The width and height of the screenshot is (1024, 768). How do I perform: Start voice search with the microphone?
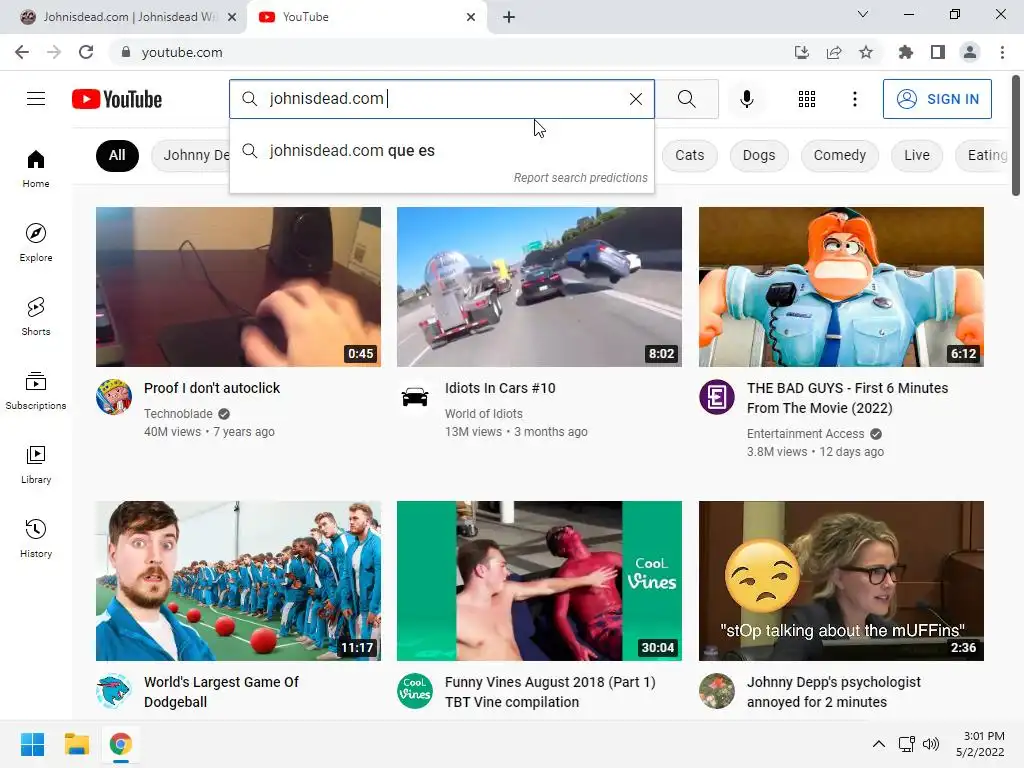tap(746, 99)
